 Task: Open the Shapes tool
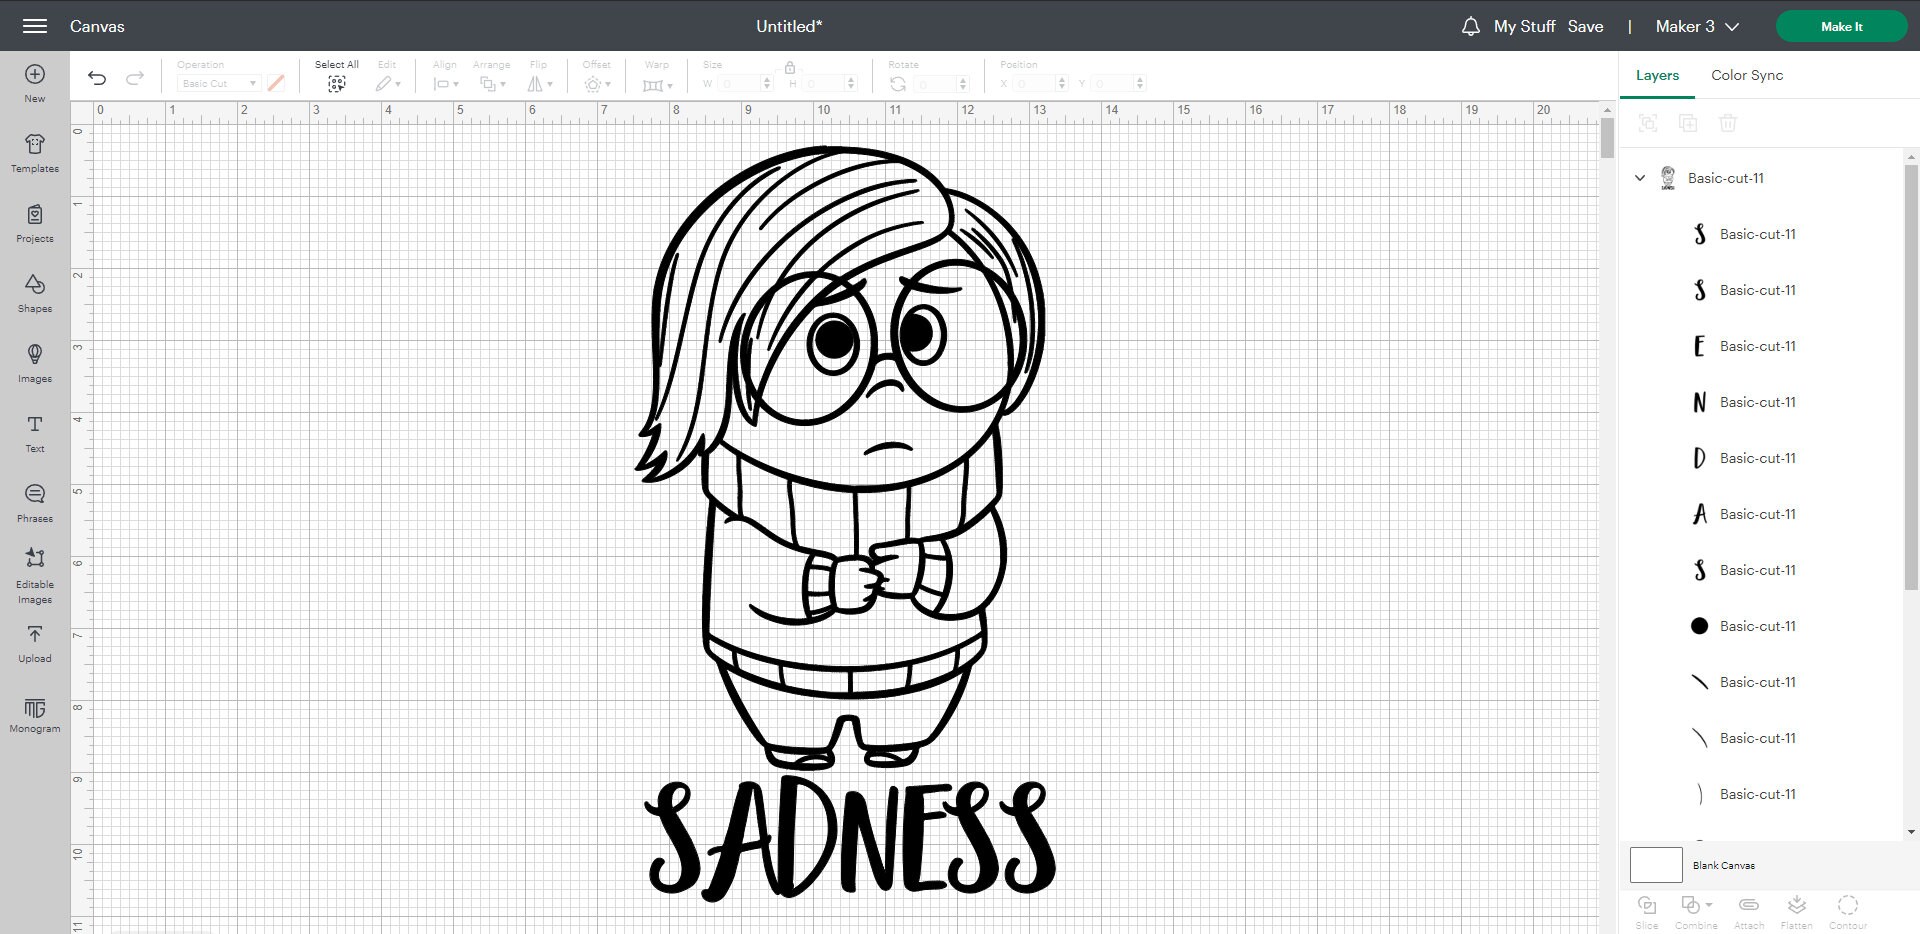tap(34, 292)
